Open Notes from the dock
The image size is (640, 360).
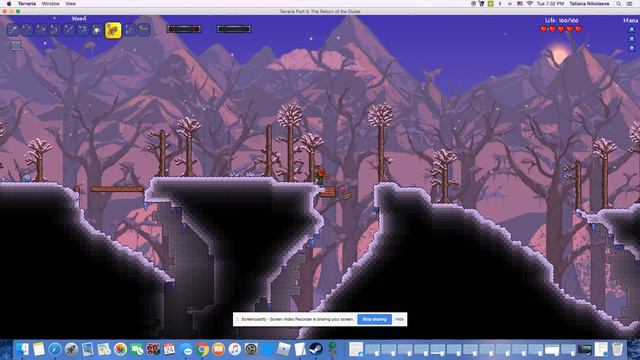coord(39,349)
